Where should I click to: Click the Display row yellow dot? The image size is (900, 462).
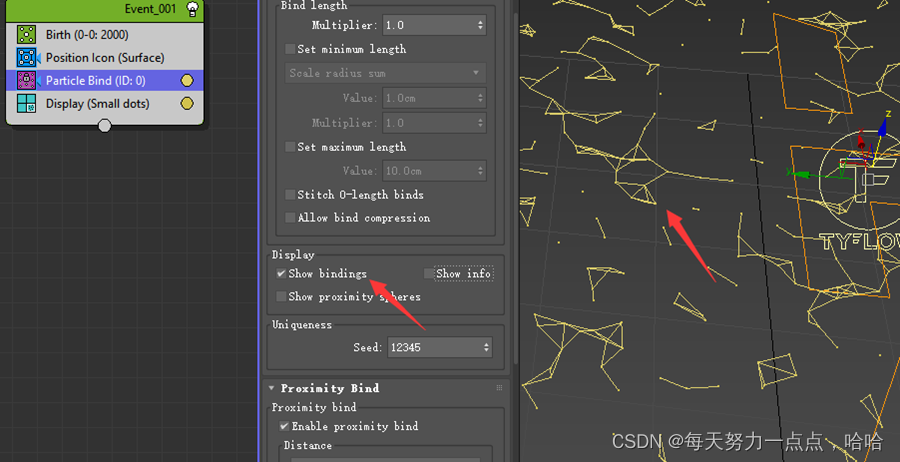187,103
